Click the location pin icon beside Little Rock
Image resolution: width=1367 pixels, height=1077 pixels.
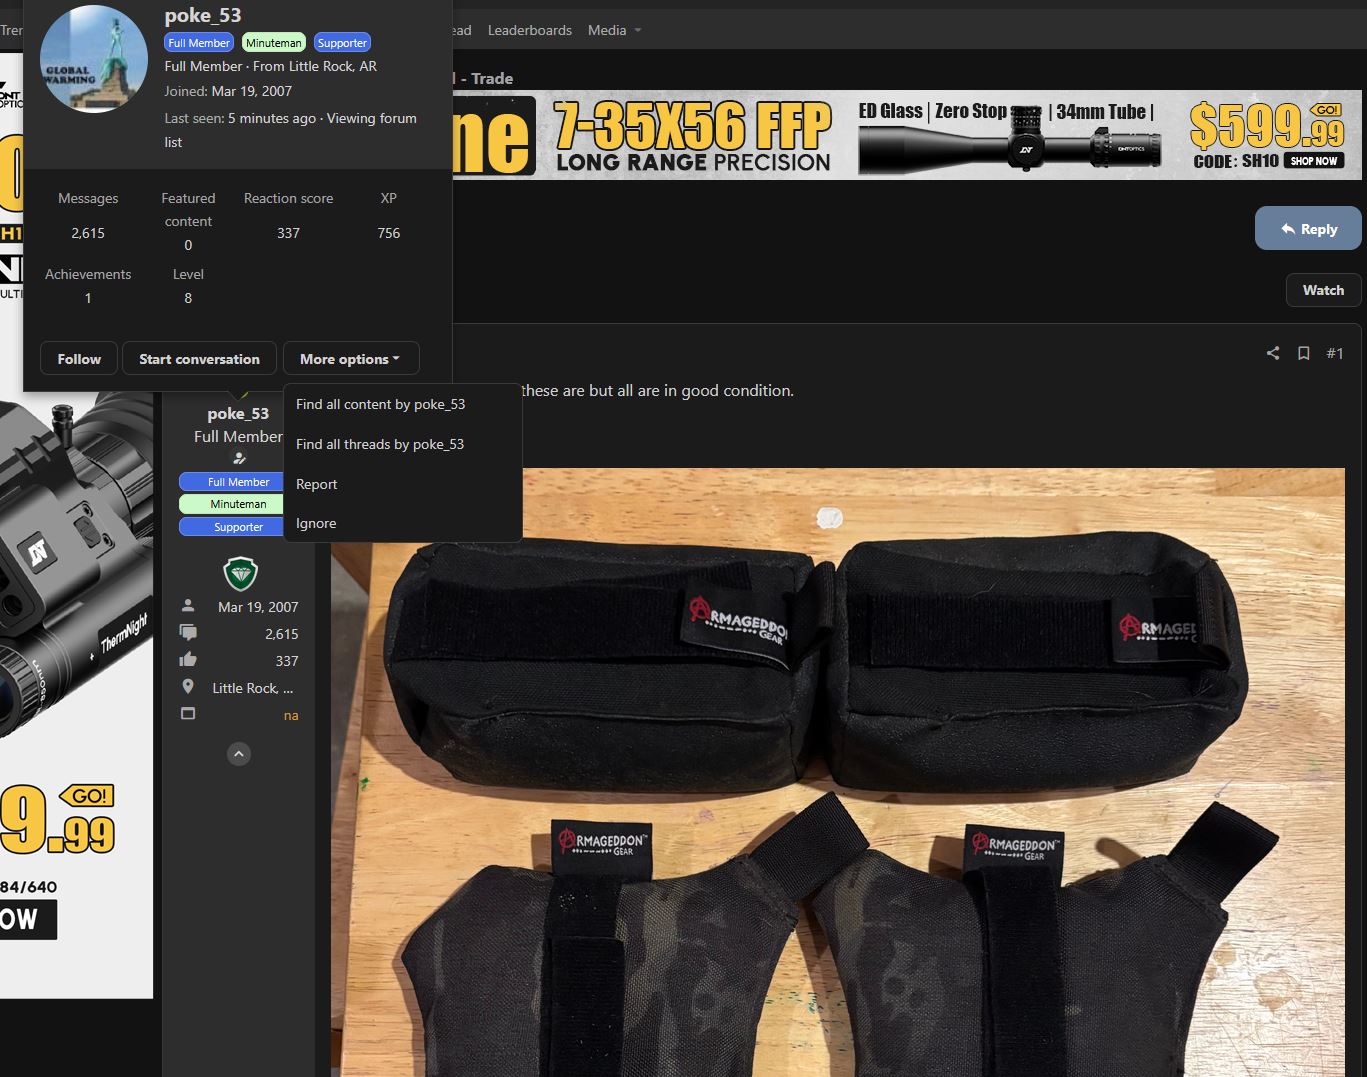[188, 687]
